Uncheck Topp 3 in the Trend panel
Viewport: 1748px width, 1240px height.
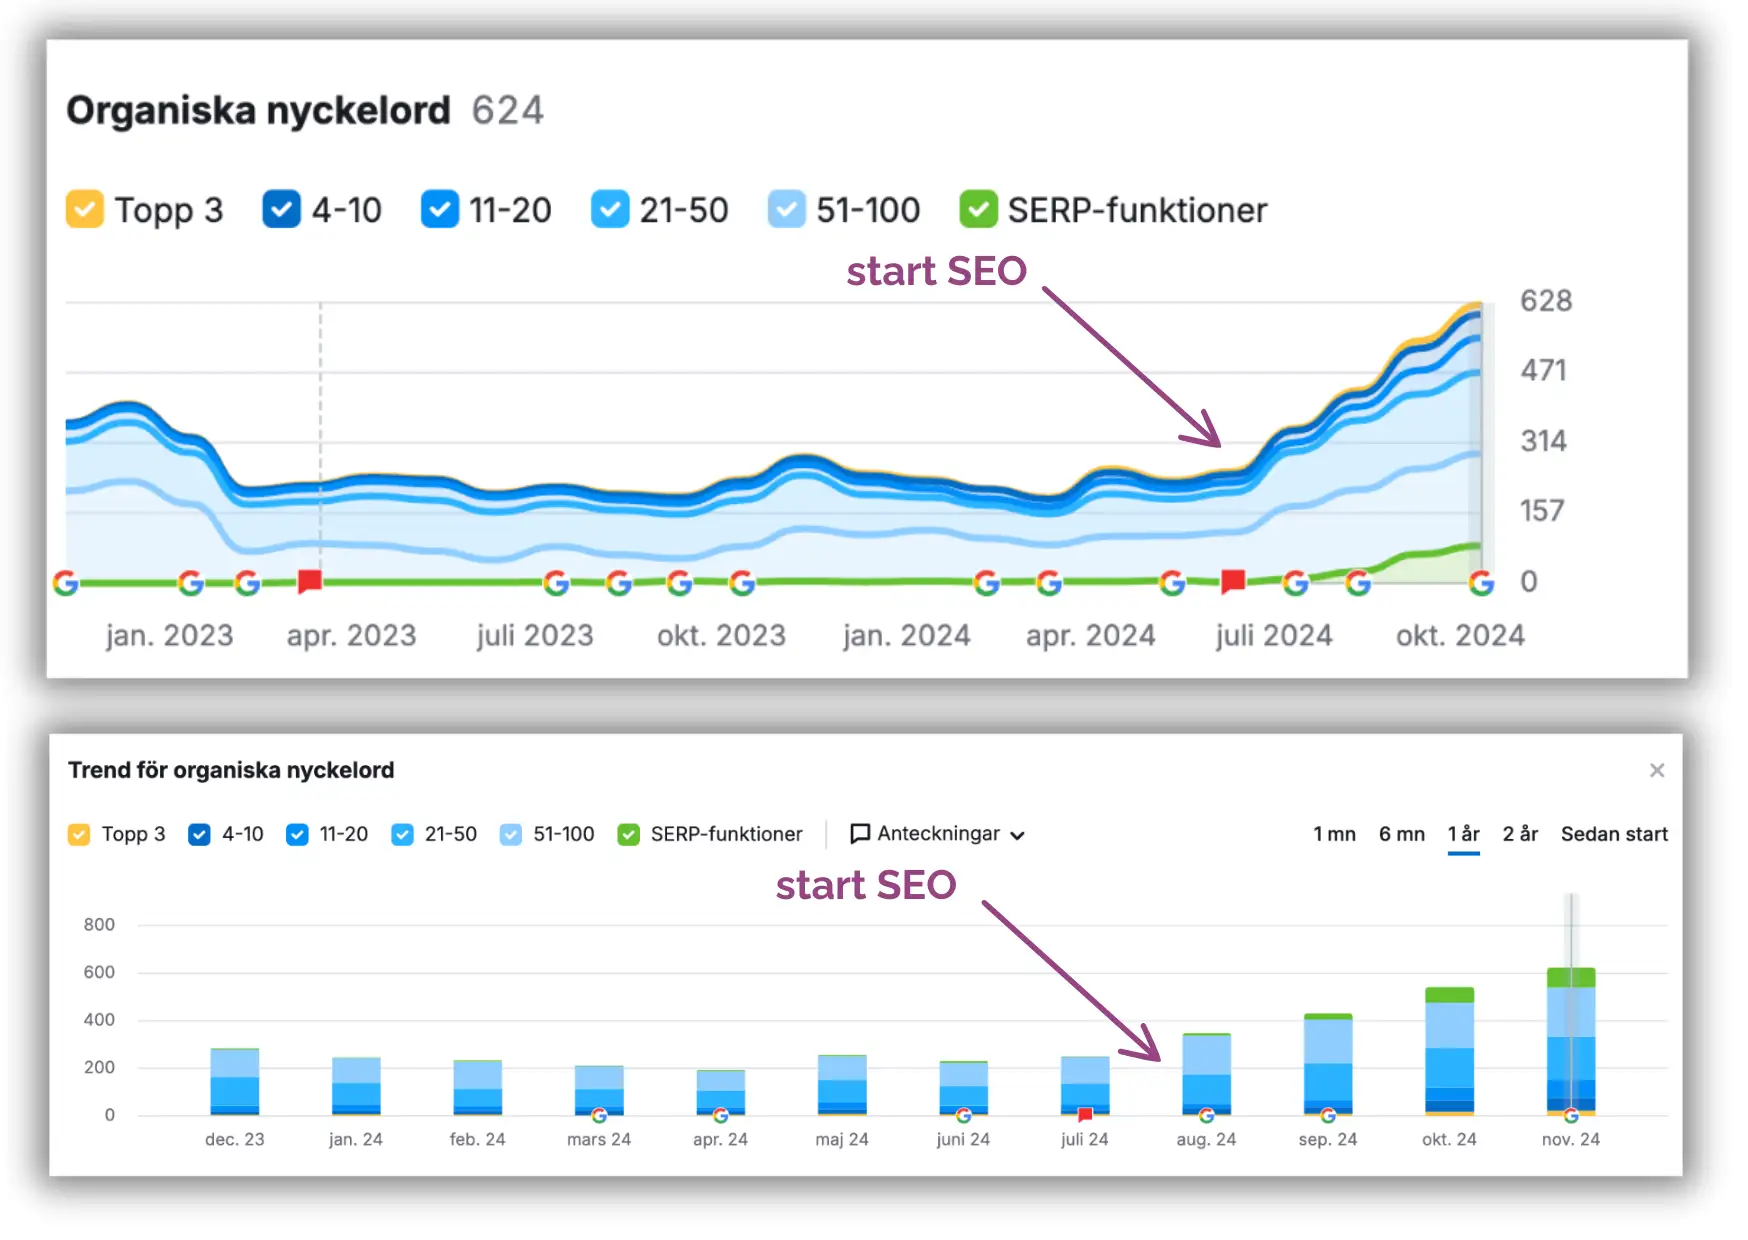(79, 835)
